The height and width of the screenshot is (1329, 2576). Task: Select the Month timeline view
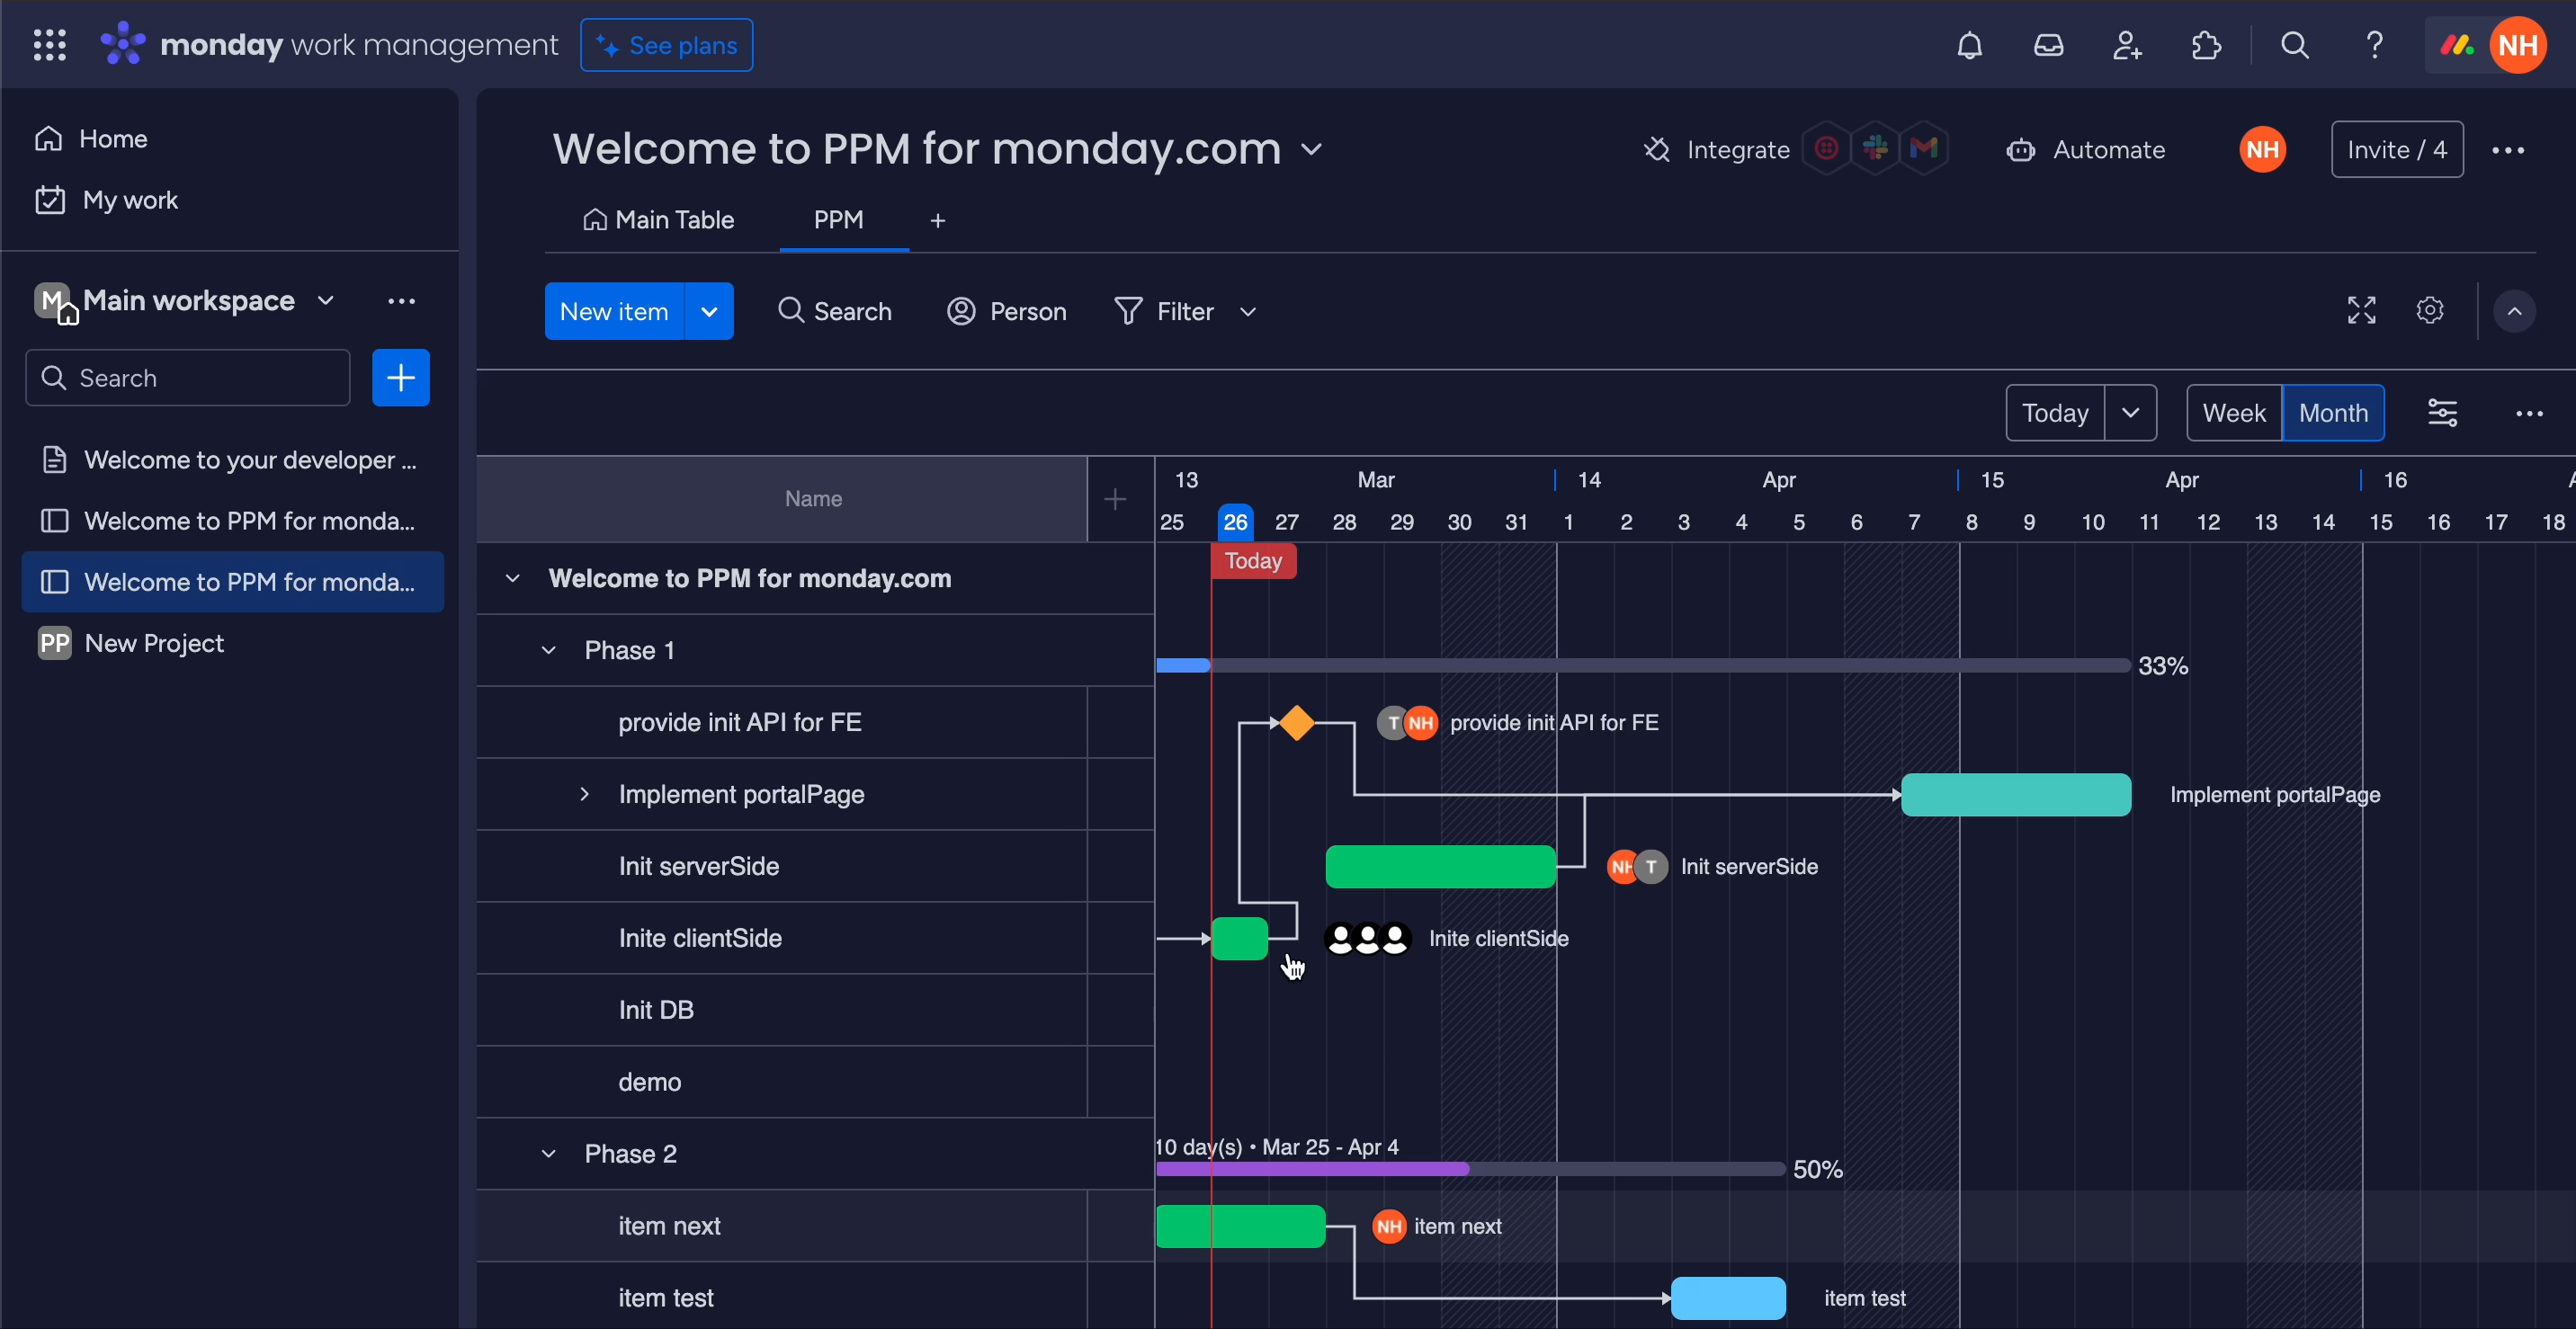coord(2333,413)
